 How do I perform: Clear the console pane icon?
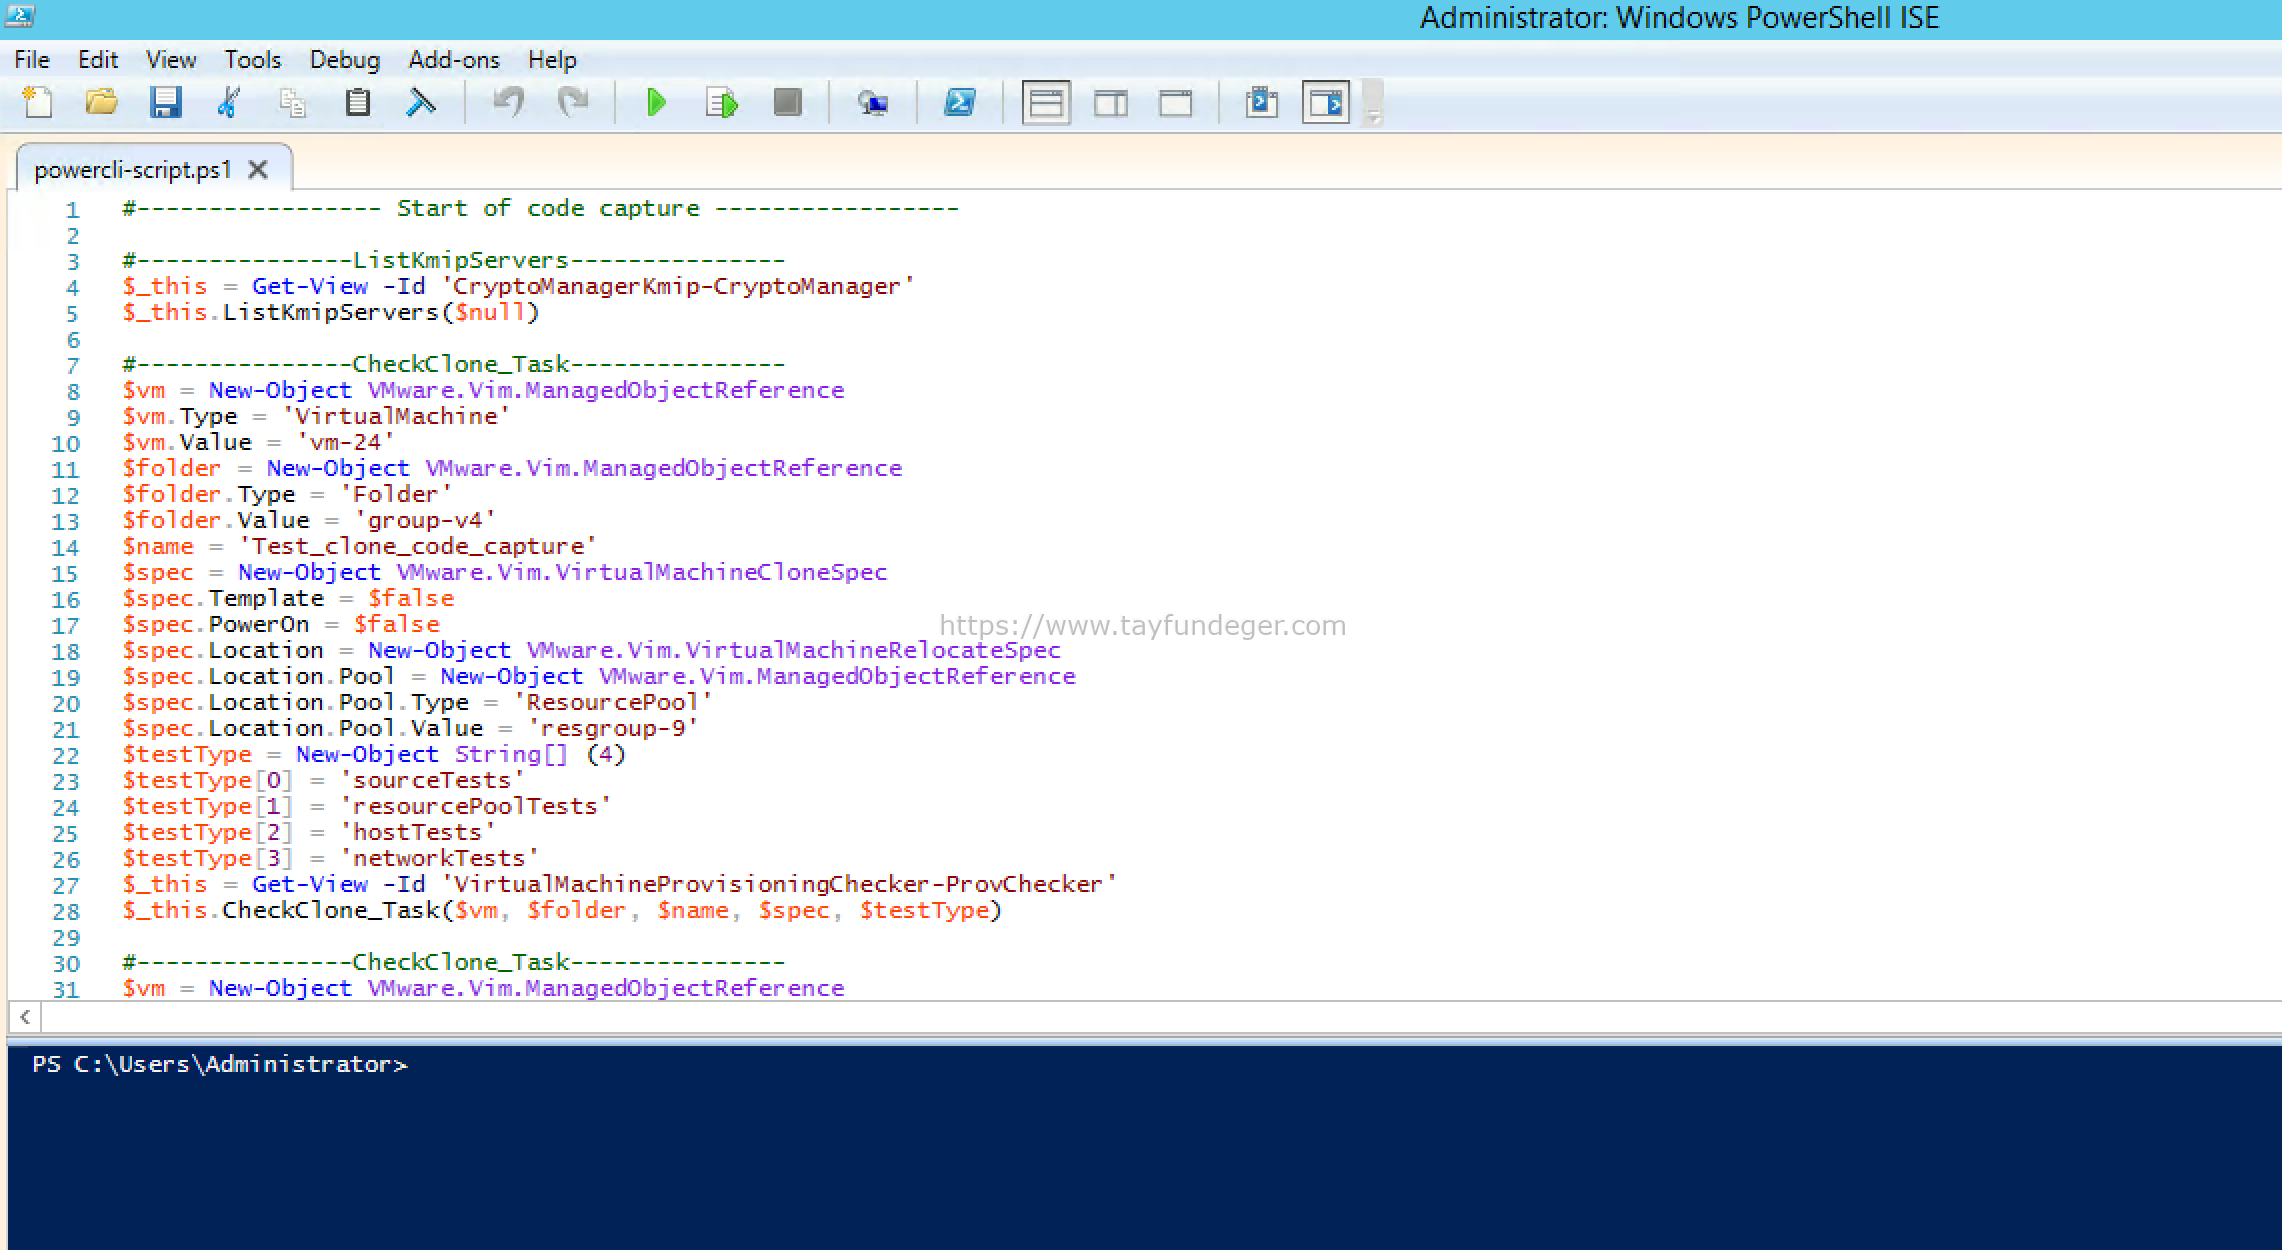[421, 103]
